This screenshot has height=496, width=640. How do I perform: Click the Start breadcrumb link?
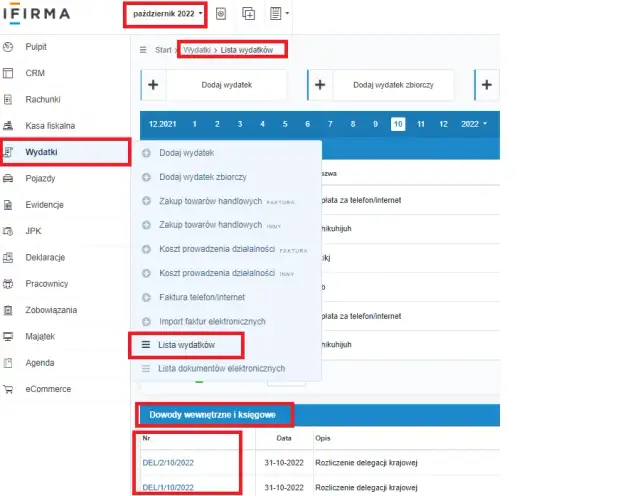click(163, 50)
